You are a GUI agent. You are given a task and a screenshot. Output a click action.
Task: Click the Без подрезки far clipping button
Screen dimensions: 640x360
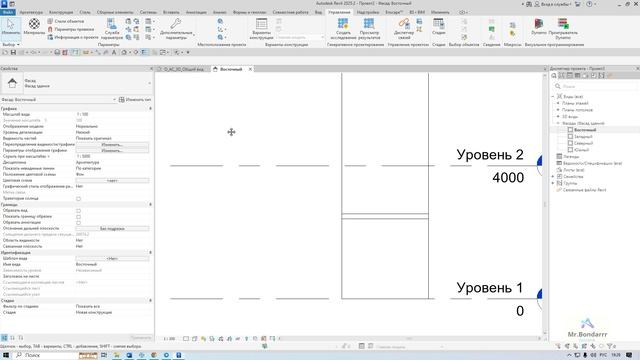(x=112, y=229)
